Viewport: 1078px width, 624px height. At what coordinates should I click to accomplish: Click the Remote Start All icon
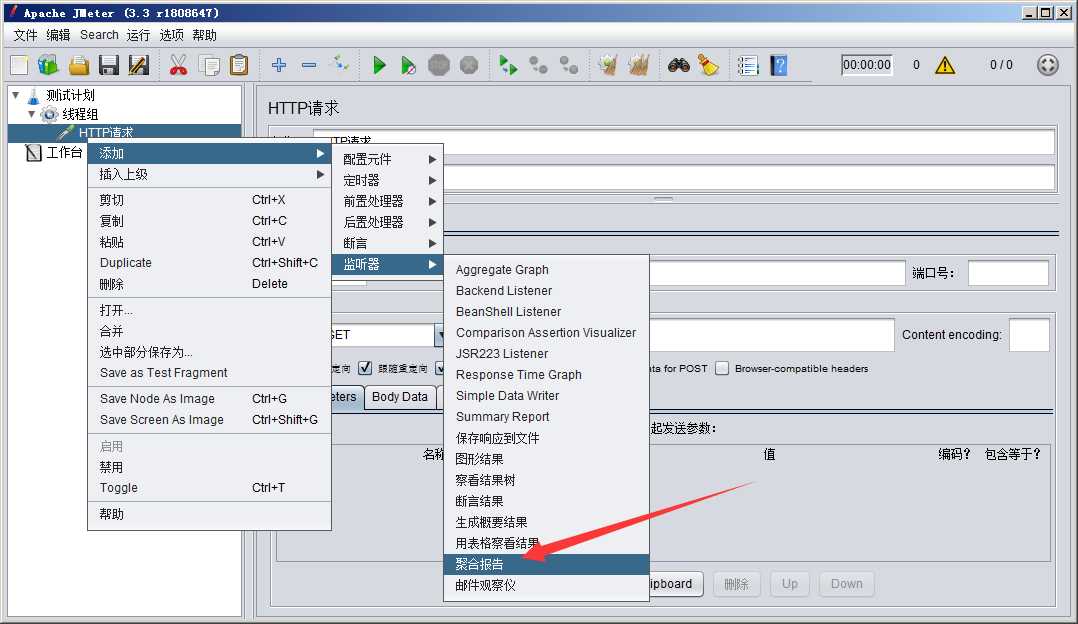[508, 65]
